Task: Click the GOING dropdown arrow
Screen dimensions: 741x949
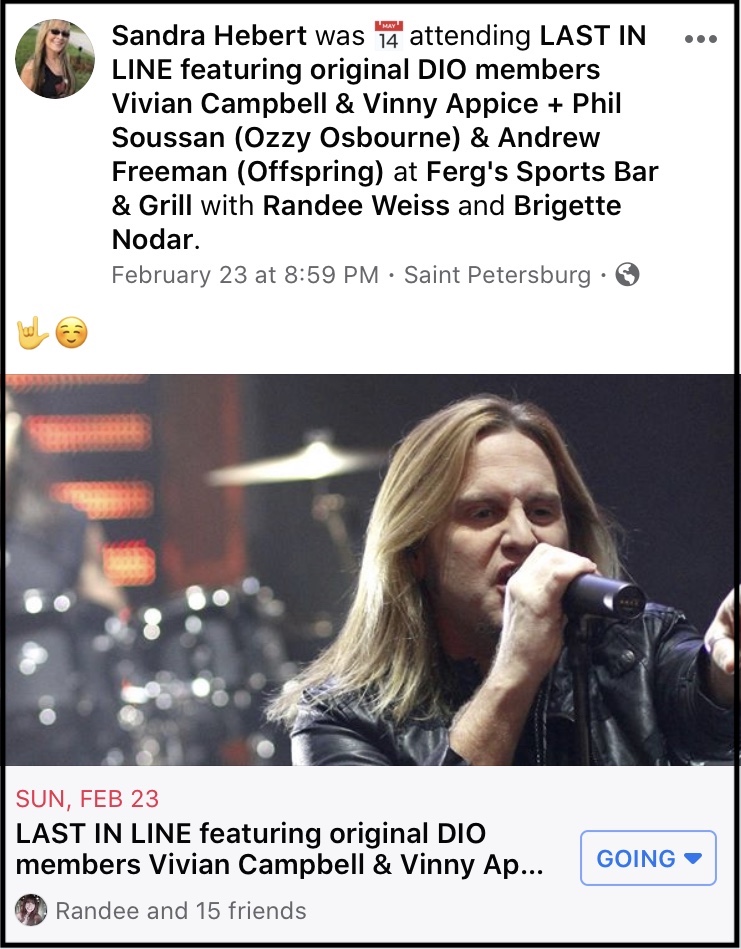Action: coord(693,858)
